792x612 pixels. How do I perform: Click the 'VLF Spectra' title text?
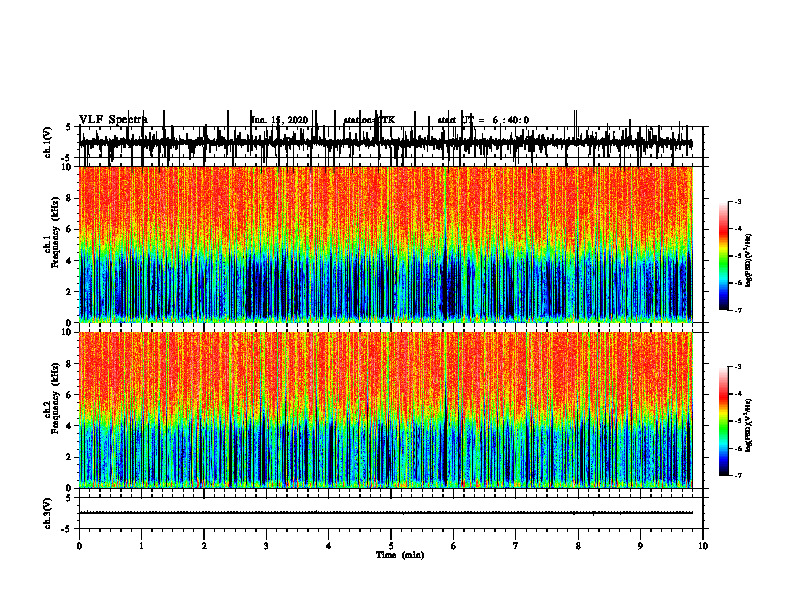(113, 120)
